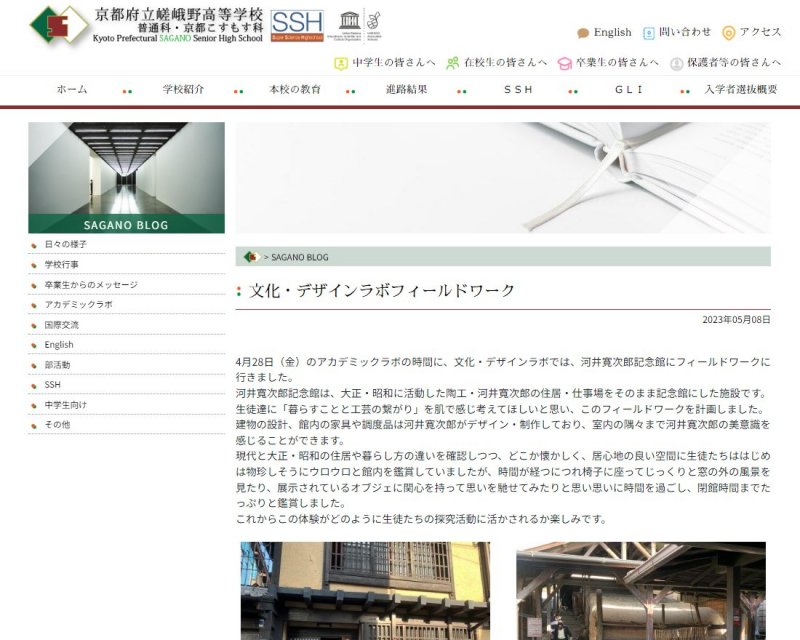Click the アクセス map pin icon
The width and height of the screenshot is (800, 640).
pyautogui.click(x=728, y=33)
